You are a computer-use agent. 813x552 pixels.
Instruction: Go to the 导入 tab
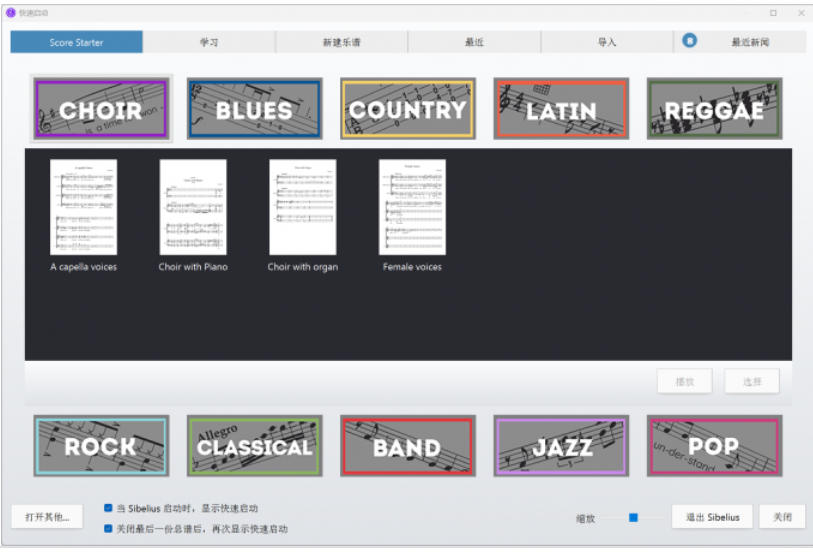[x=607, y=42]
